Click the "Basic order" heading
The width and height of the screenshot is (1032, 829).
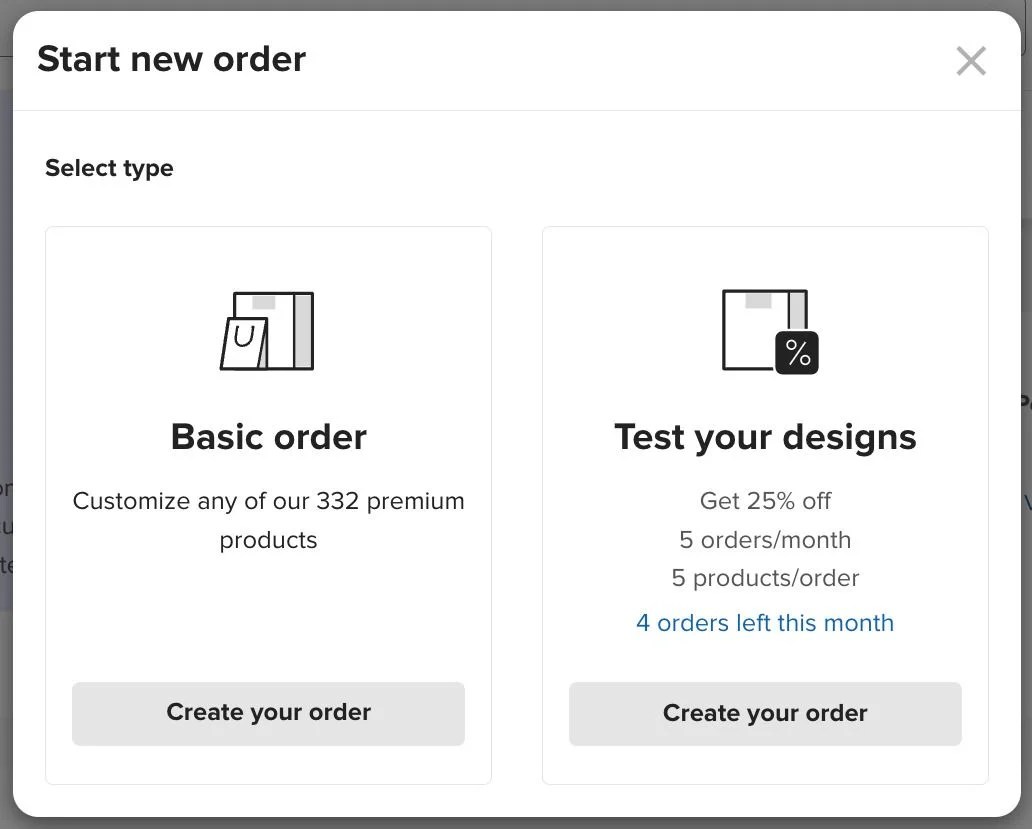[268, 437]
